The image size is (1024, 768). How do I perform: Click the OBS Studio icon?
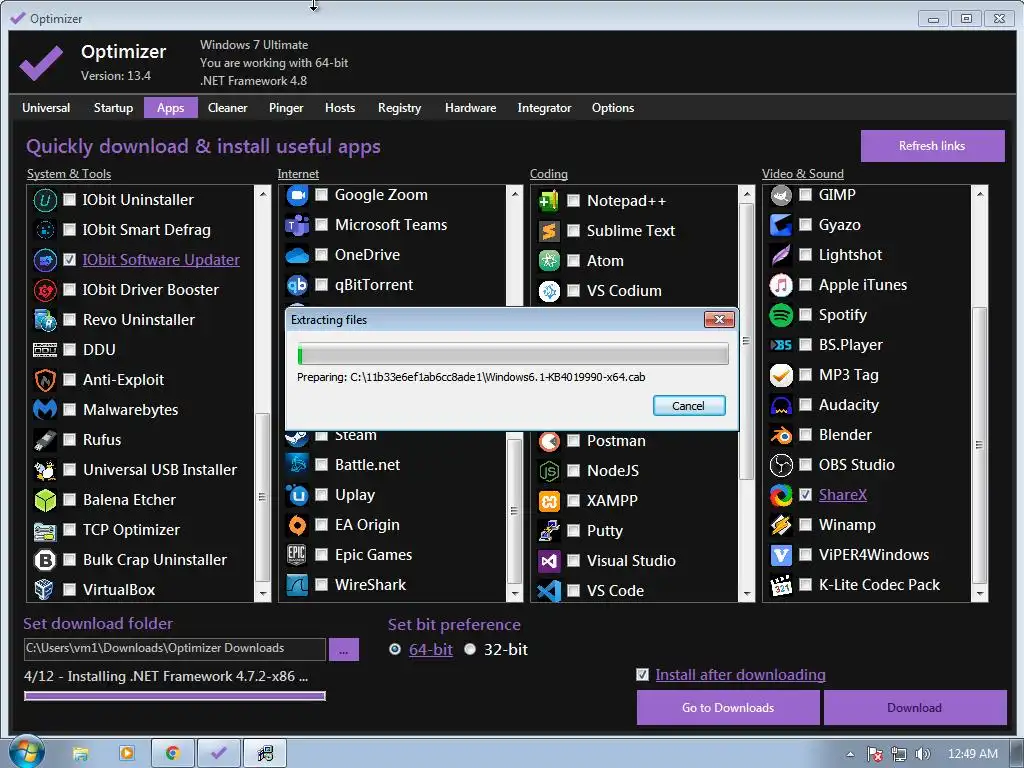coord(781,465)
